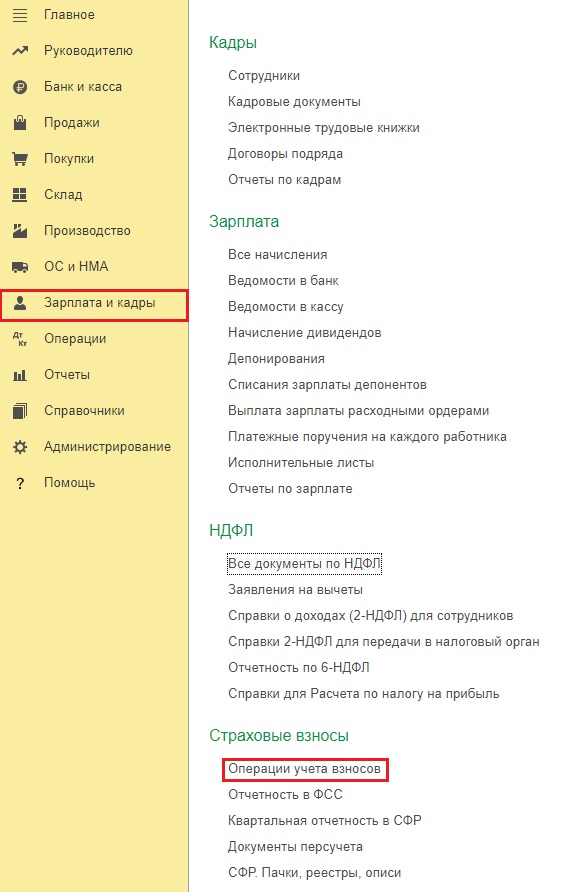Open the Отчеты section in sidebar
Image resolution: width=569 pixels, height=892 pixels.
[67, 375]
